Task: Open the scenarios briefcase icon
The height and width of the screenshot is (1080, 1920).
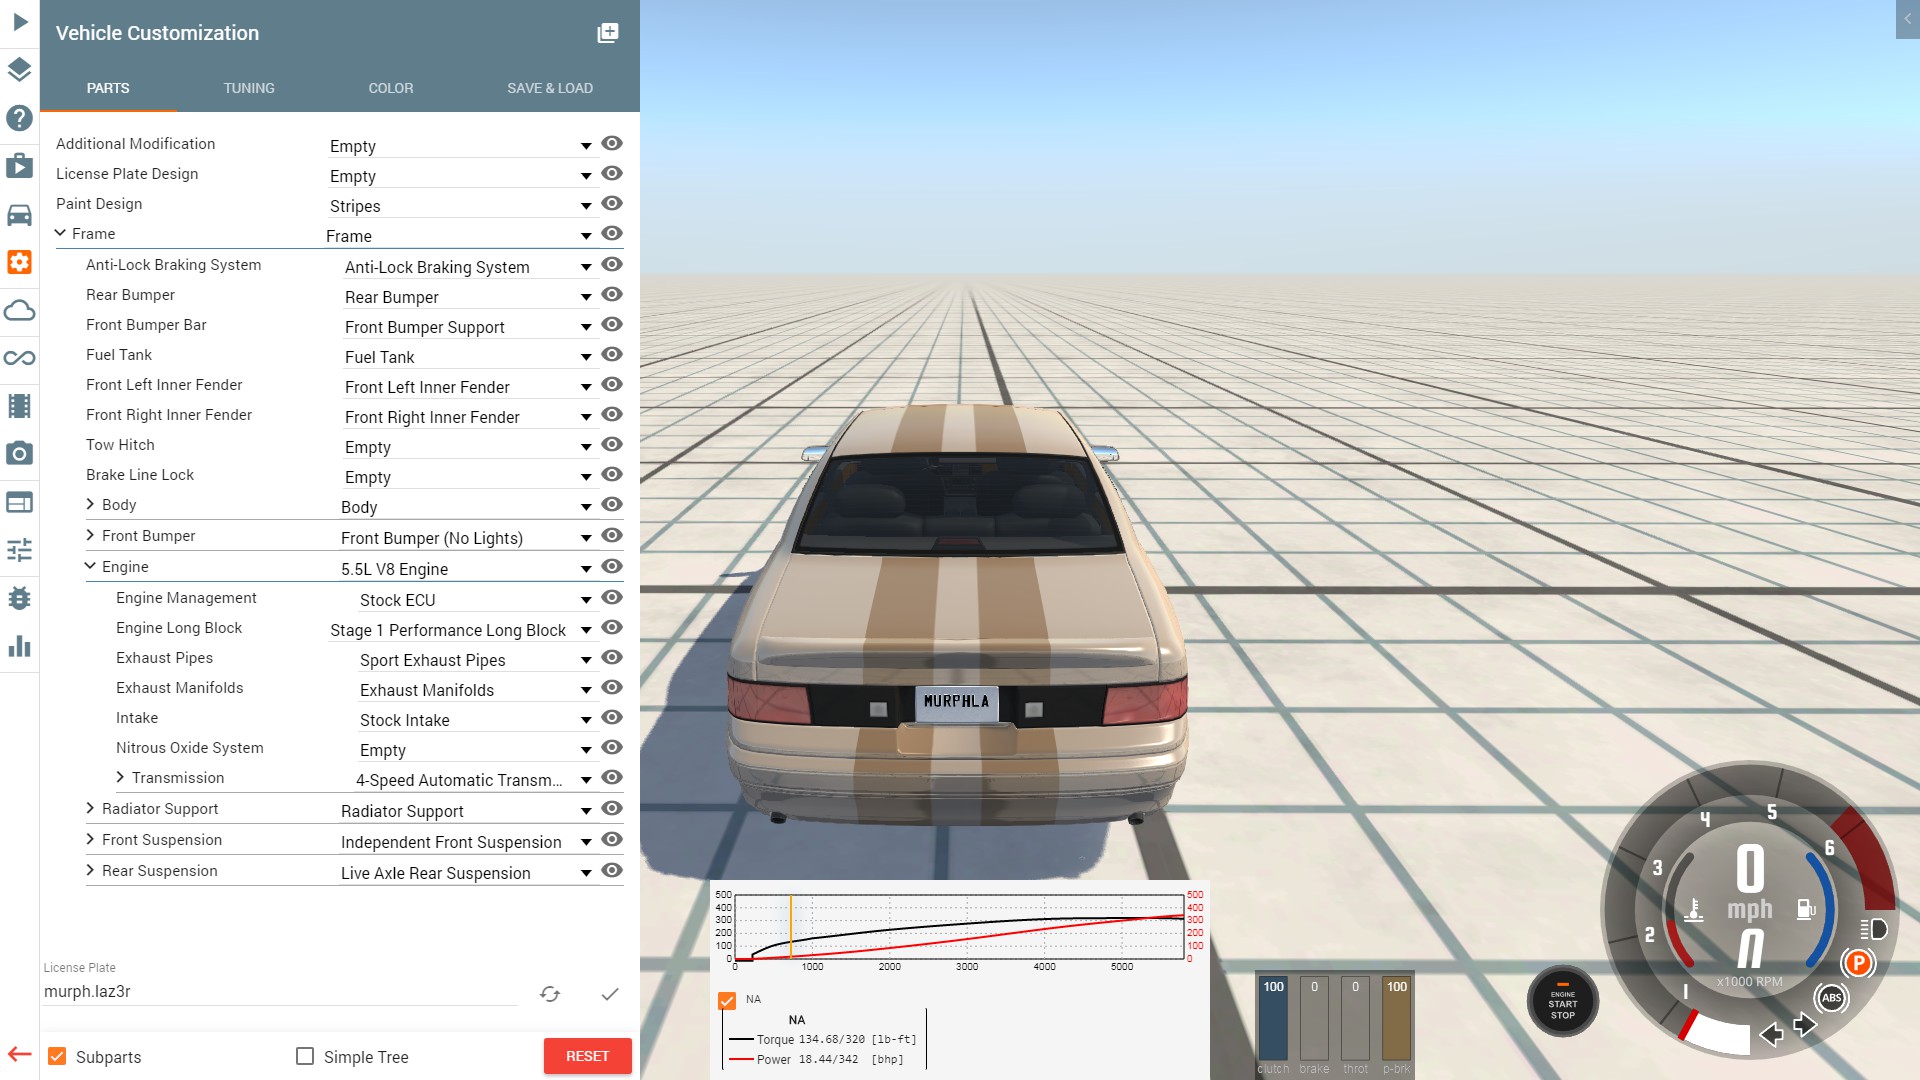Action: point(20,165)
